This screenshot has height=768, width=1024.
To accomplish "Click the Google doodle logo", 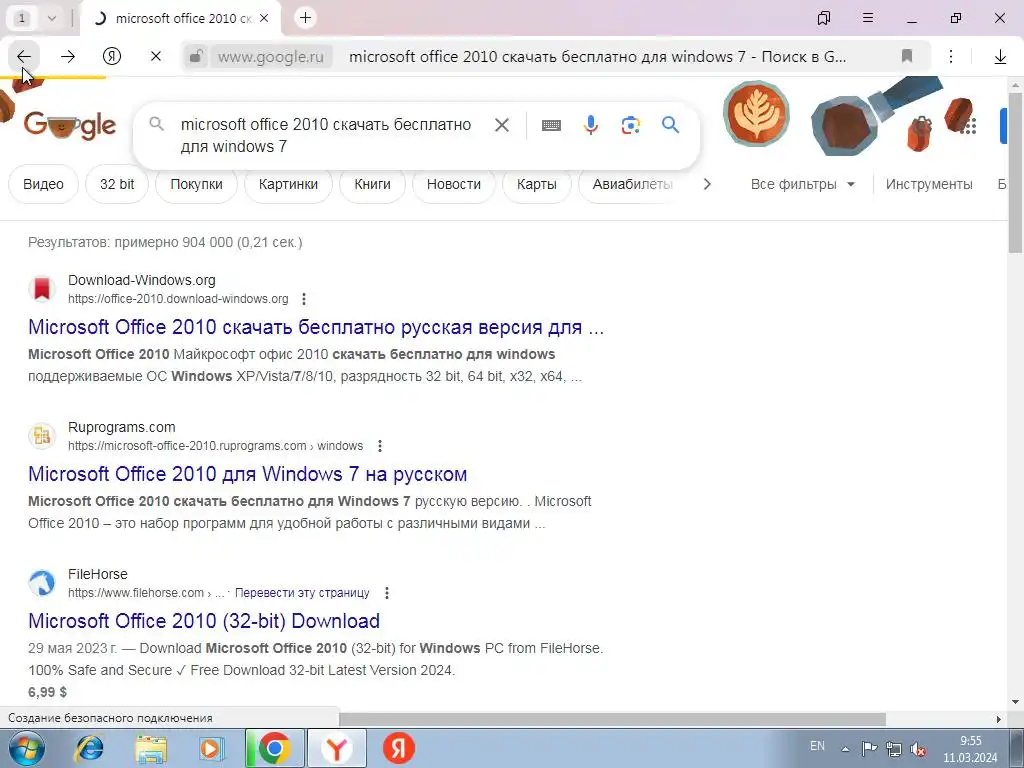I will [x=70, y=125].
